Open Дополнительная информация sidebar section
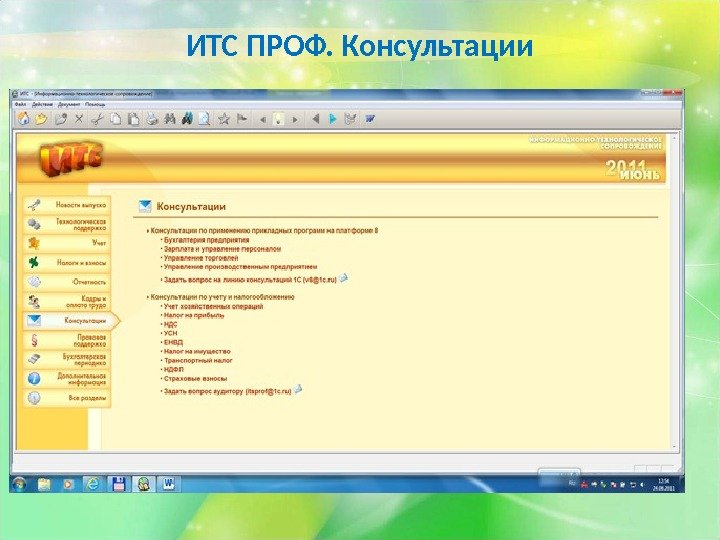 [67, 379]
